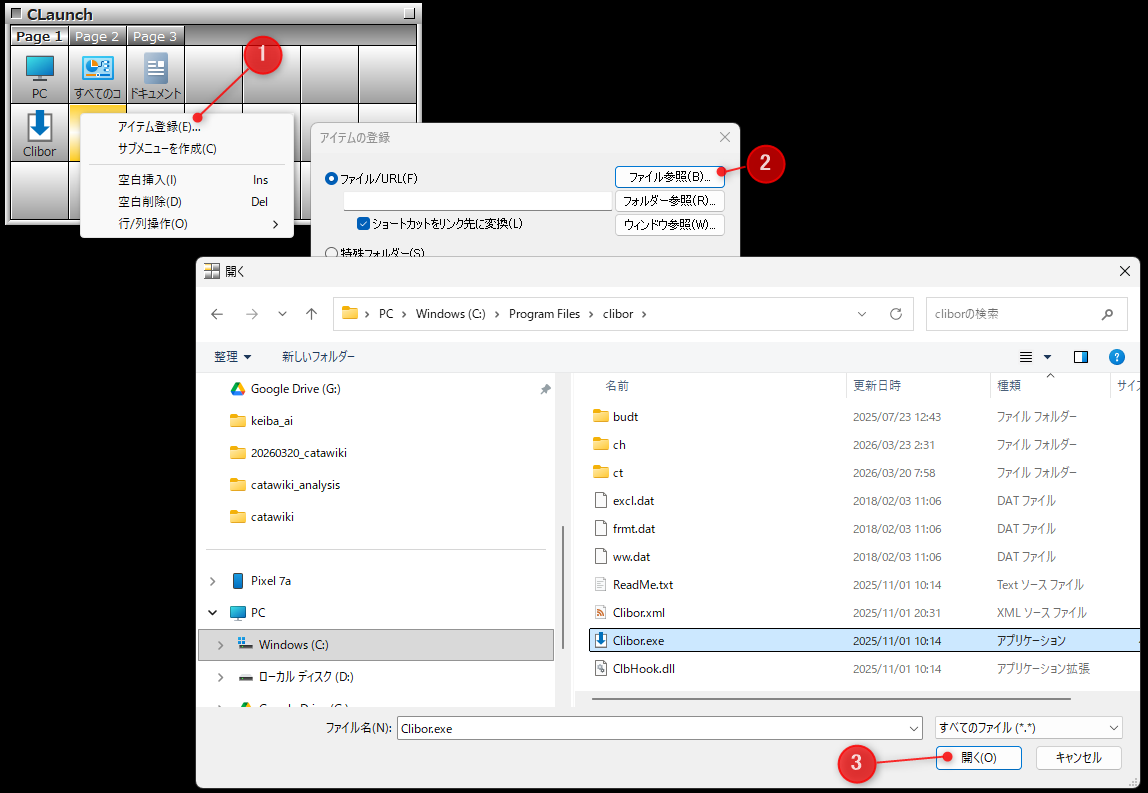Click the Refresh button beside address bar
This screenshot has height=793, width=1148.
coord(895,314)
